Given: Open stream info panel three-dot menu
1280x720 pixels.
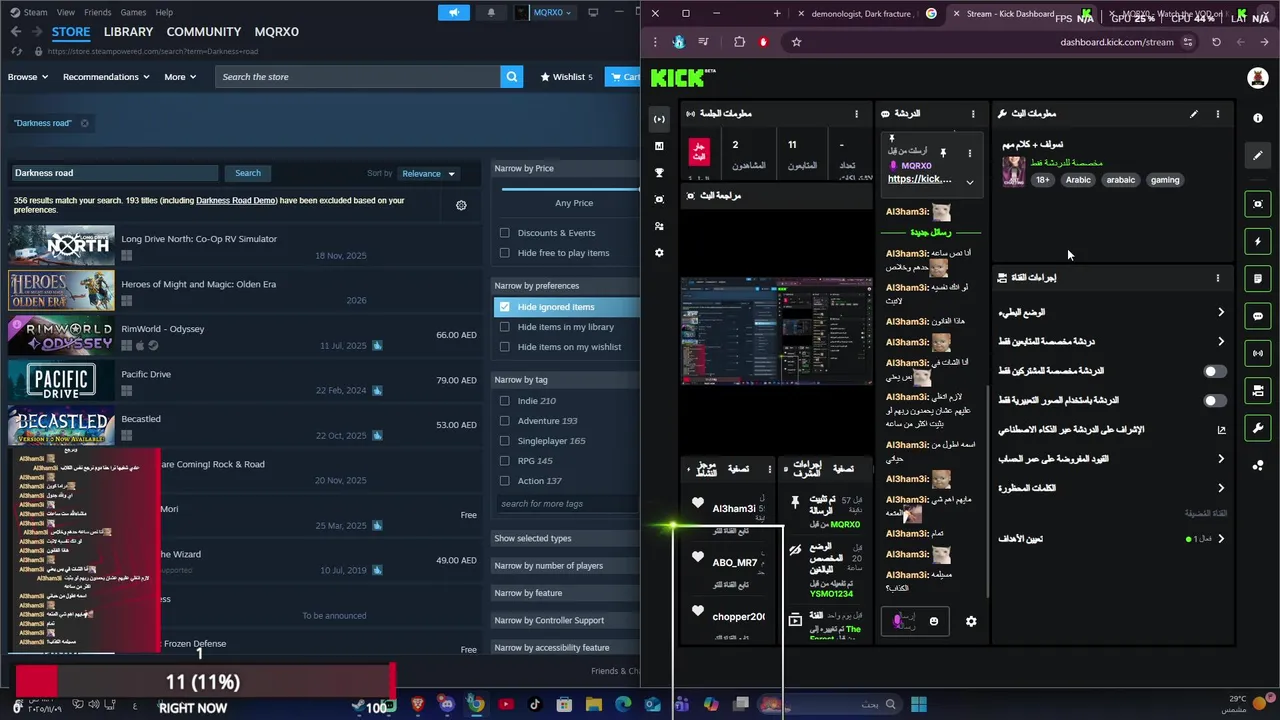Looking at the screenshot, I should (1218, 114).
